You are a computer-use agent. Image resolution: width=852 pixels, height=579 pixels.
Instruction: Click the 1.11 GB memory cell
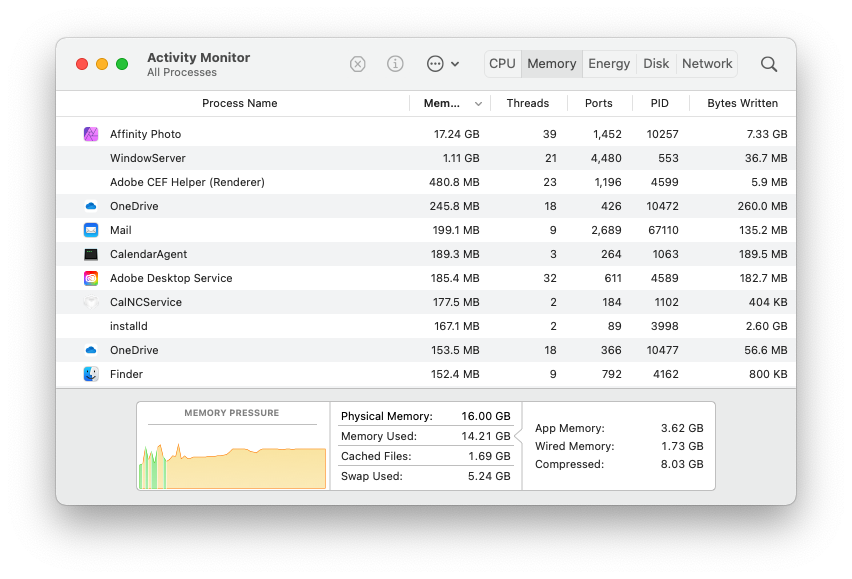coord(461,158)
